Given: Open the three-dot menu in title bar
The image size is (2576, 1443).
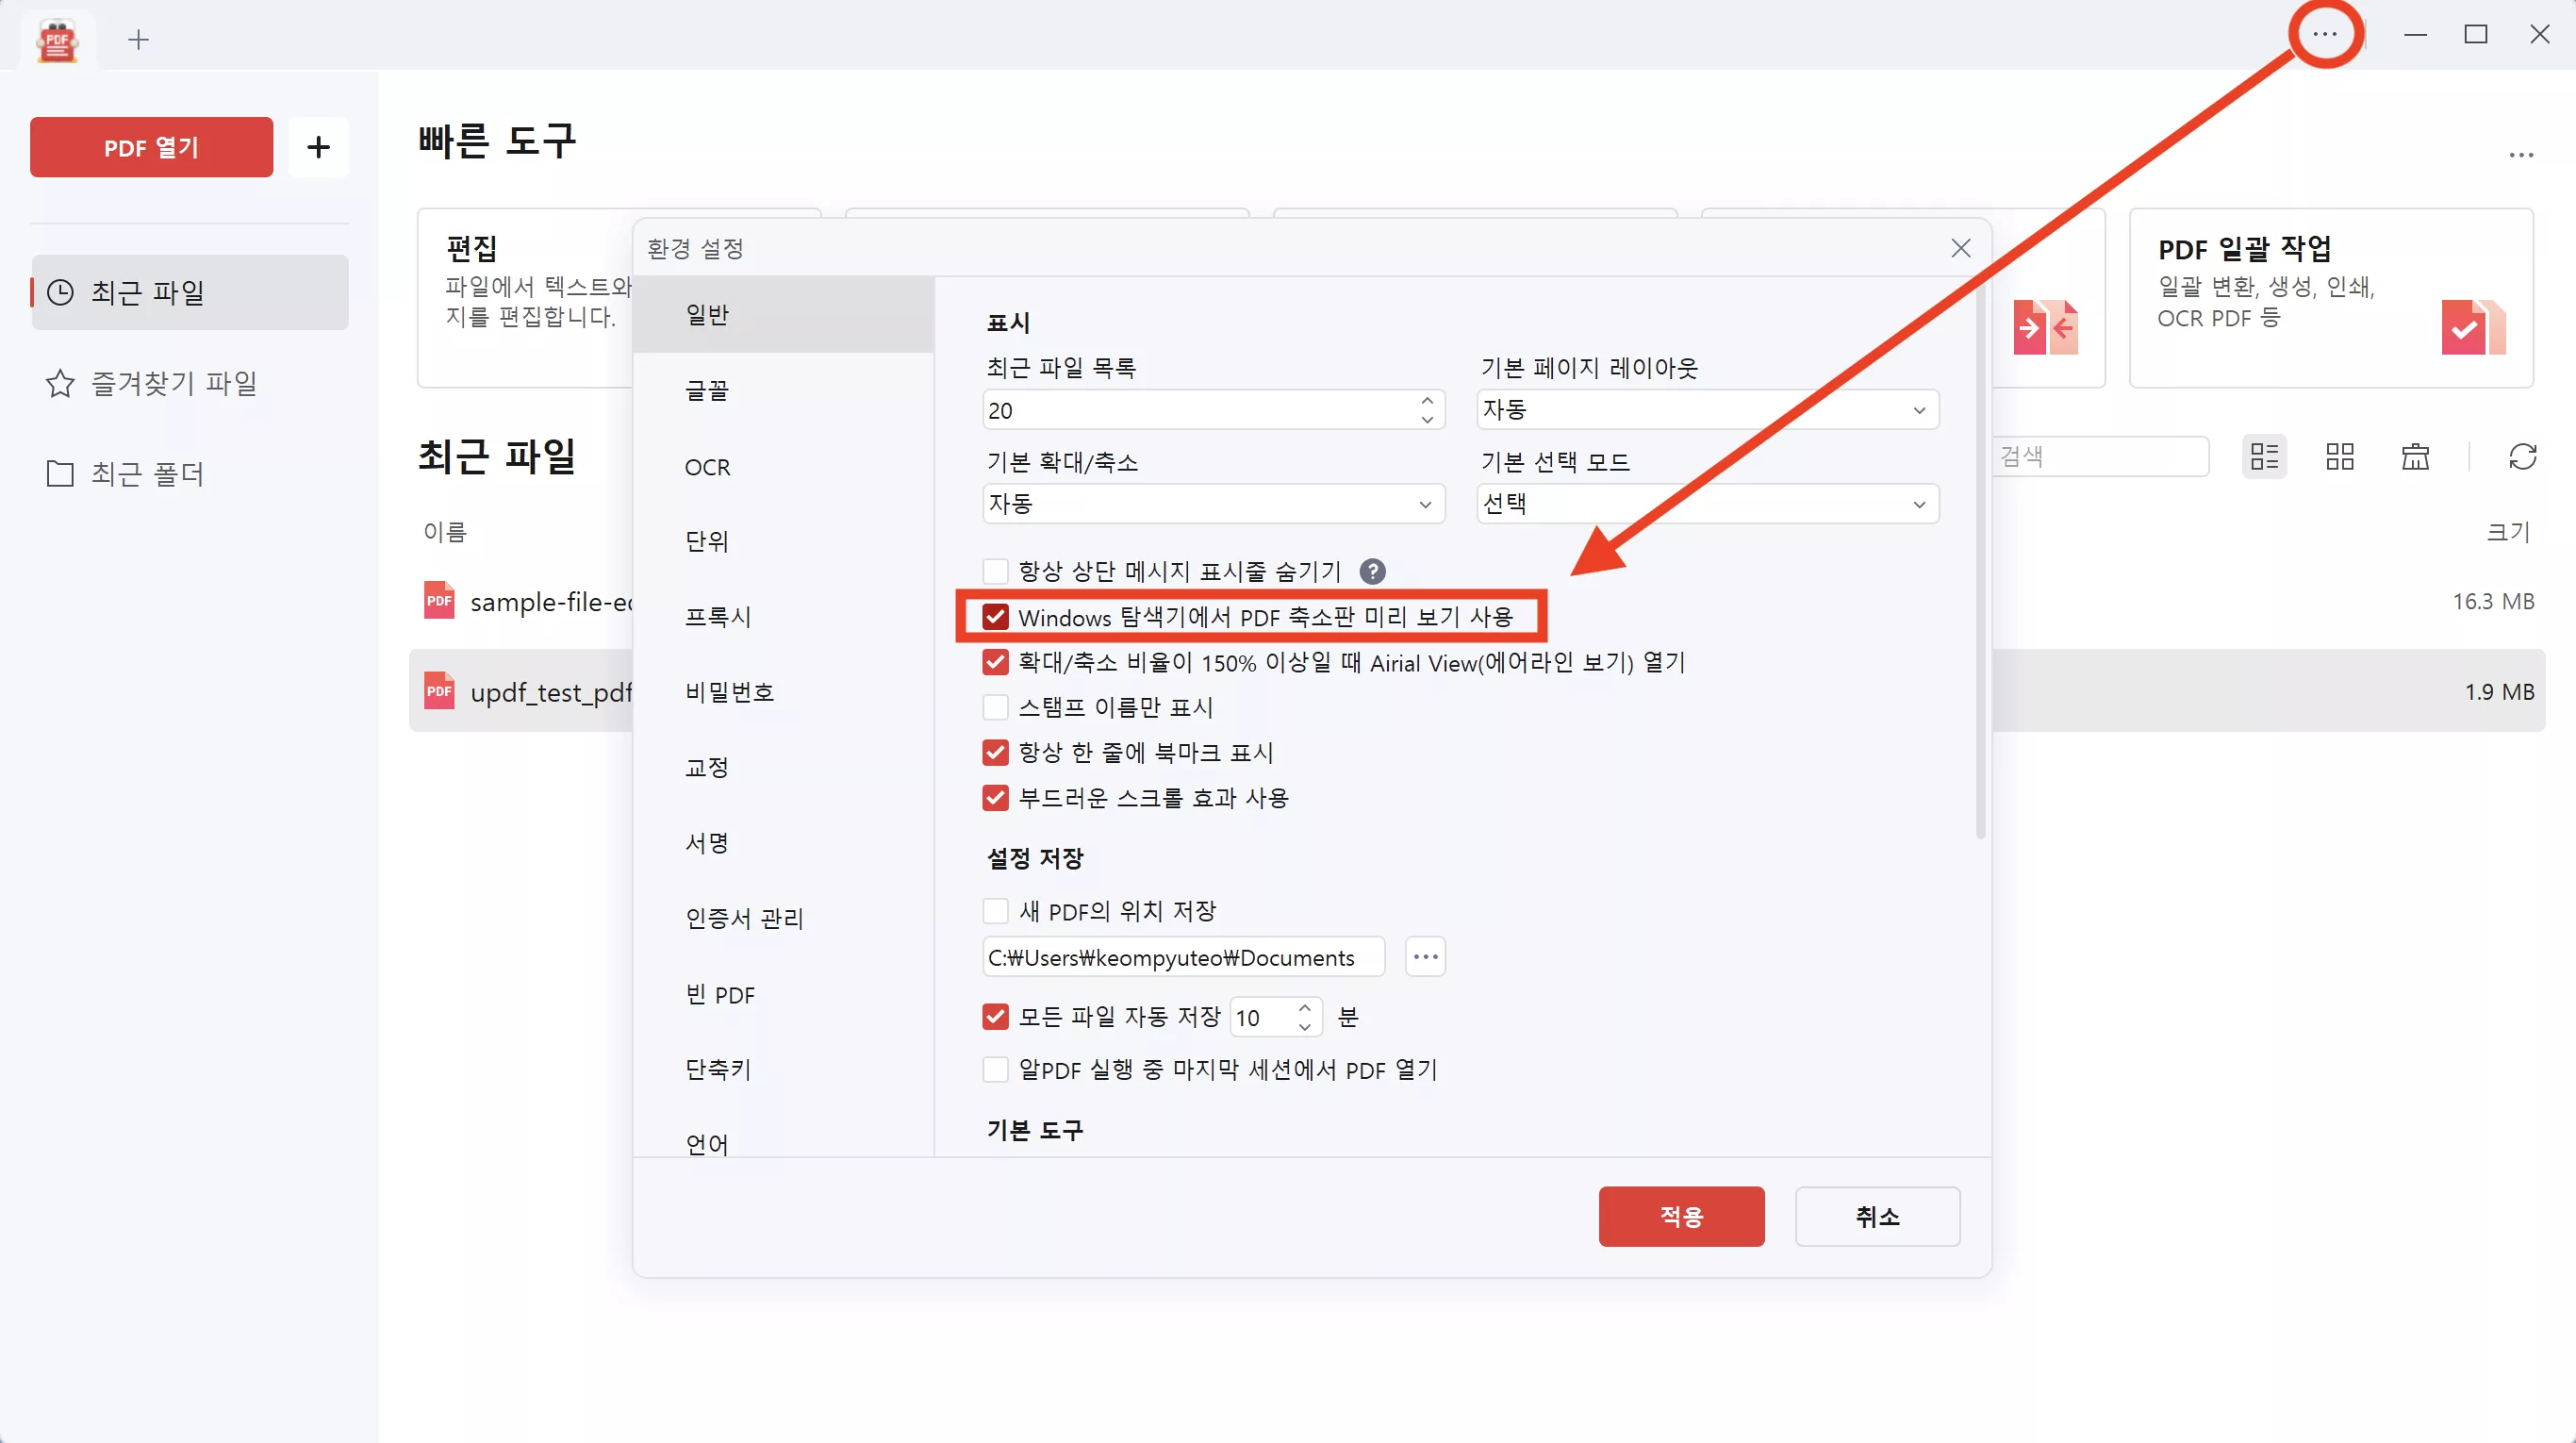Looking at the screenshot, I should coord(2325,34).
